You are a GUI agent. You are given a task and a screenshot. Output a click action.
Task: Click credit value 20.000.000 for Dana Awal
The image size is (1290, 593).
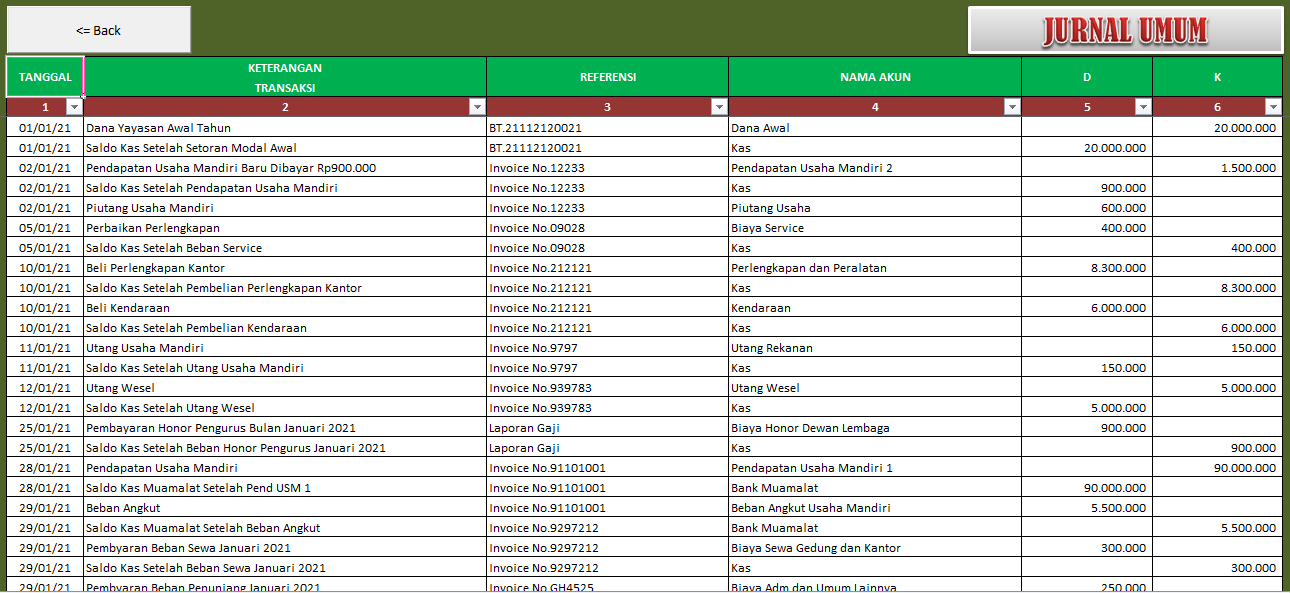click(x=1217, y=128)
